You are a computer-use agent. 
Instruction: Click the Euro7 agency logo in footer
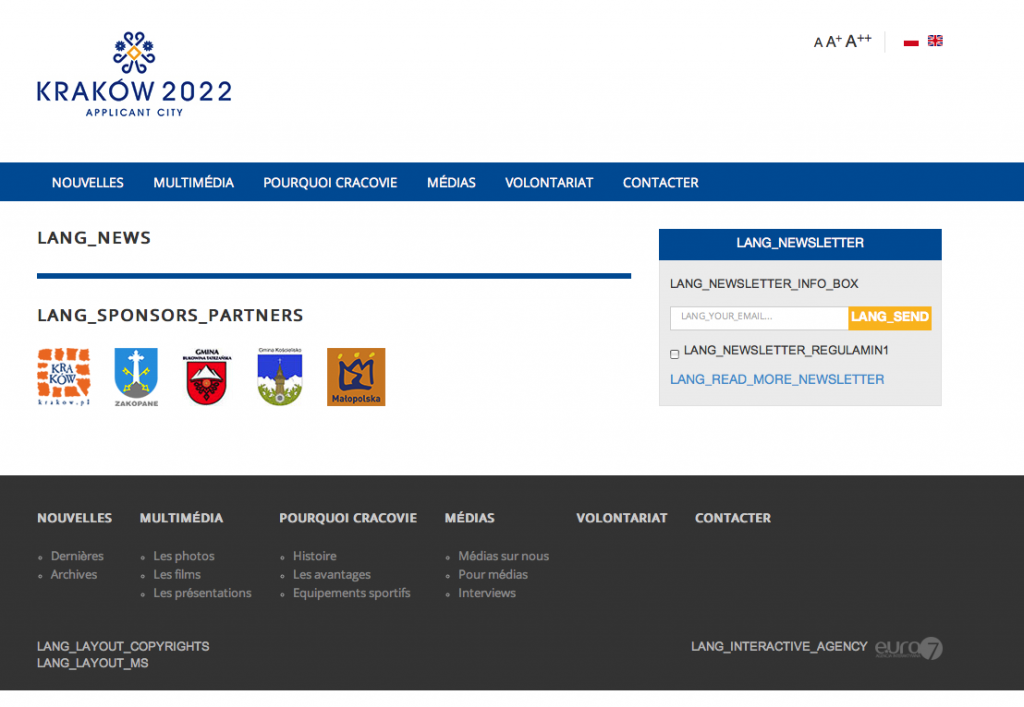click(x=909, y=648)
